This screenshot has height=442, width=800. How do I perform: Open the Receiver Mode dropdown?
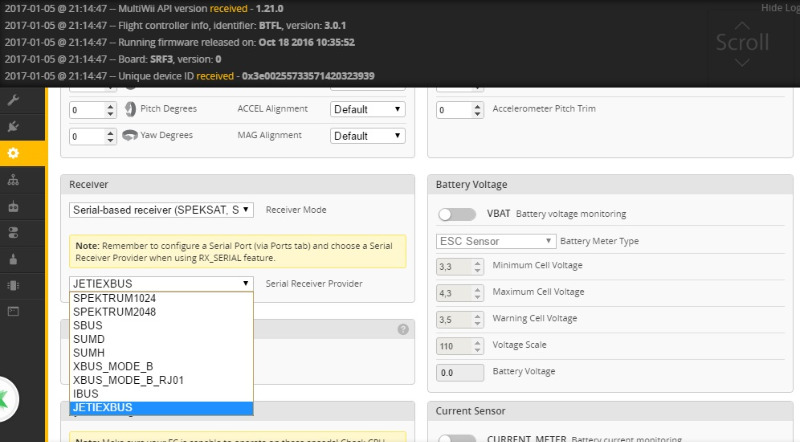coord(161,210)
